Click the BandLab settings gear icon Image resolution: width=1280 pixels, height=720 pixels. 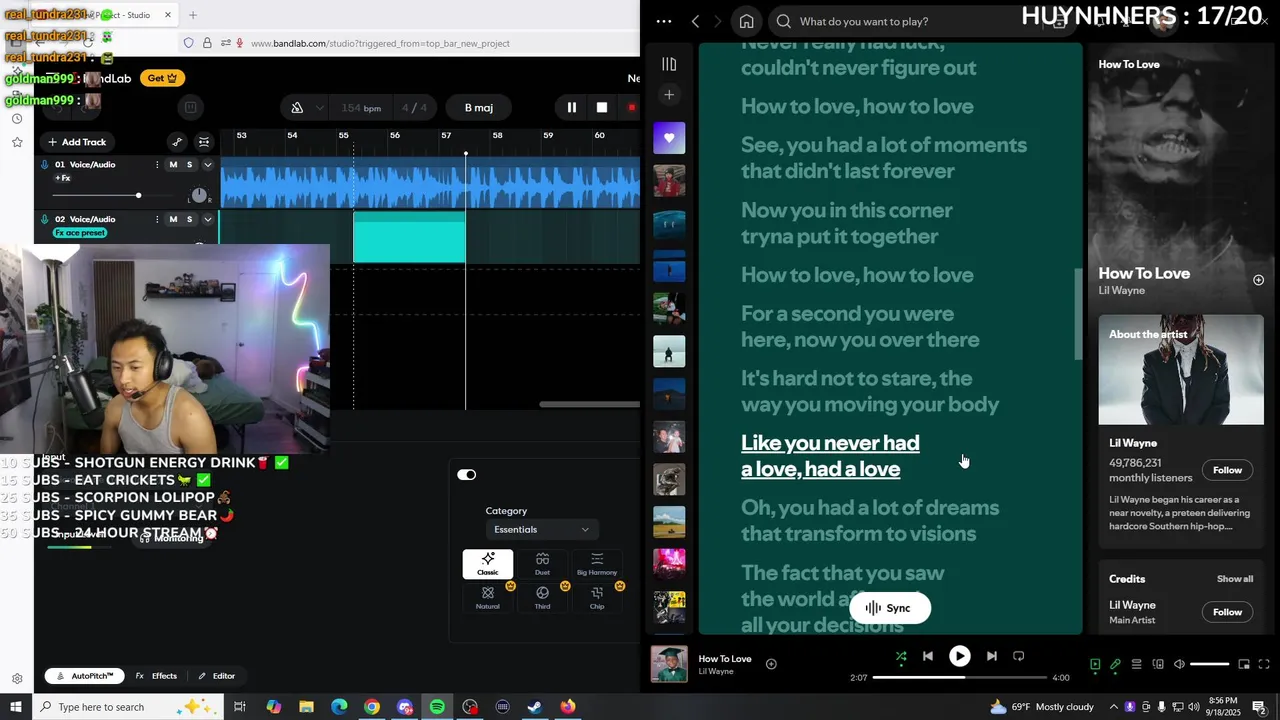pos(17,678)
